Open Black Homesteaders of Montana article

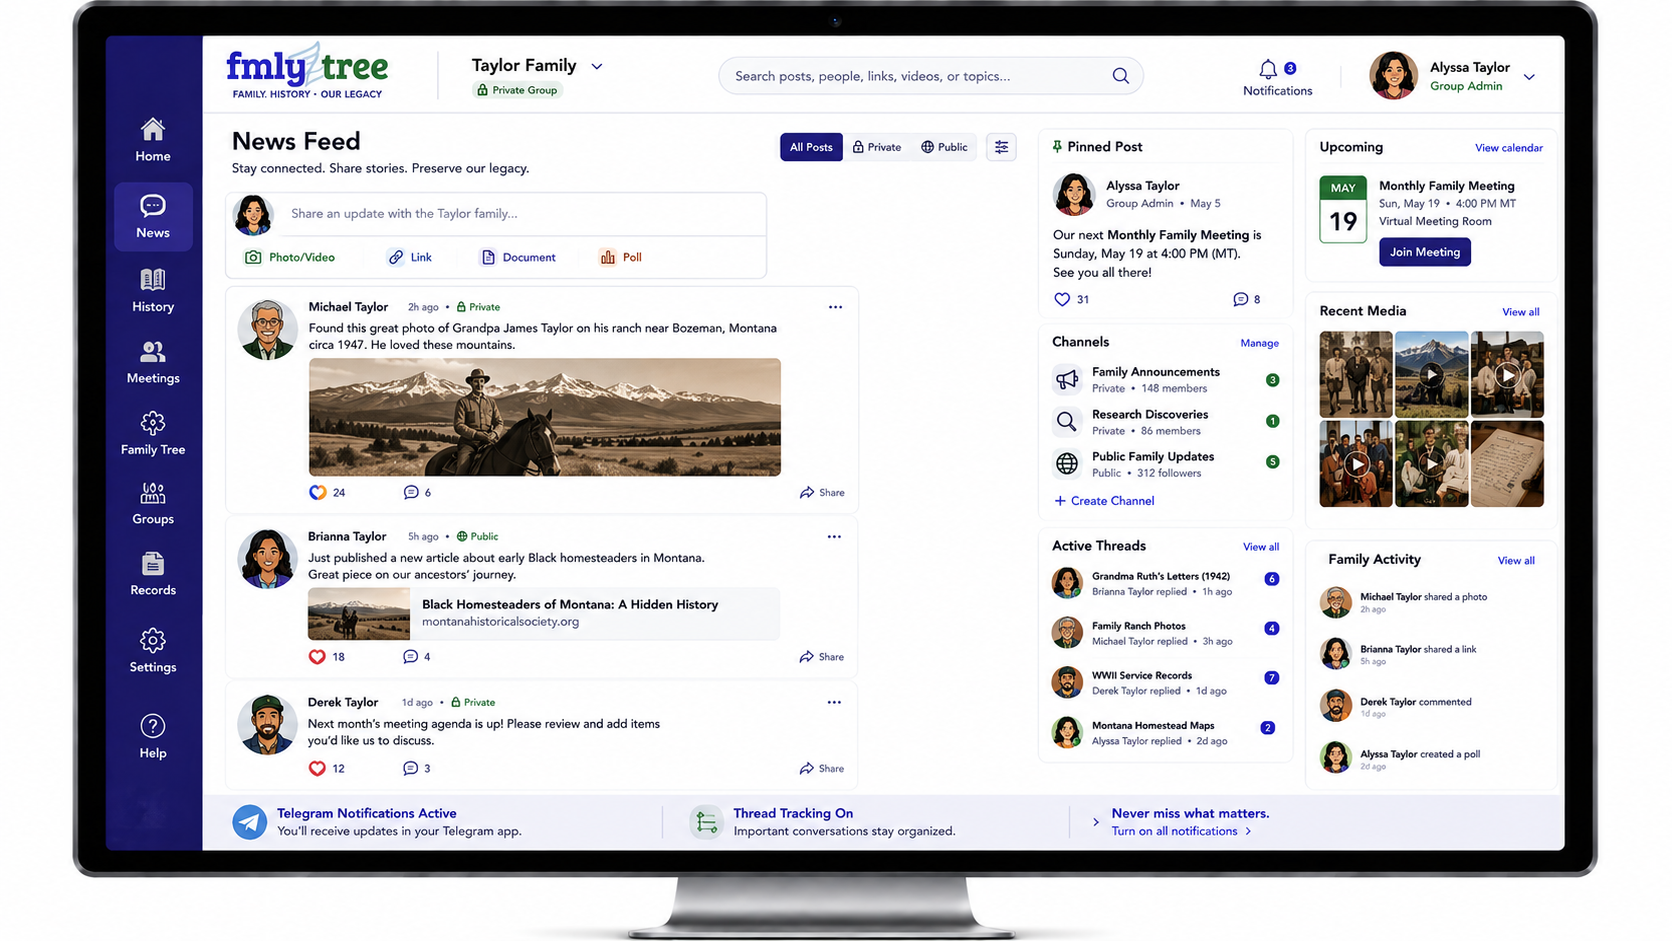point(543,613)
